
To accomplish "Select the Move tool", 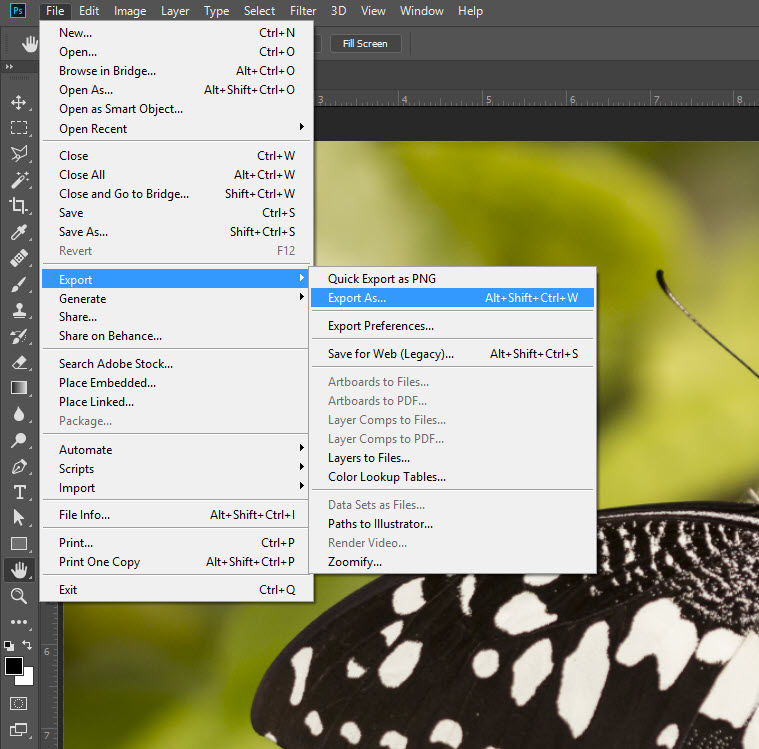I will 18,102.
